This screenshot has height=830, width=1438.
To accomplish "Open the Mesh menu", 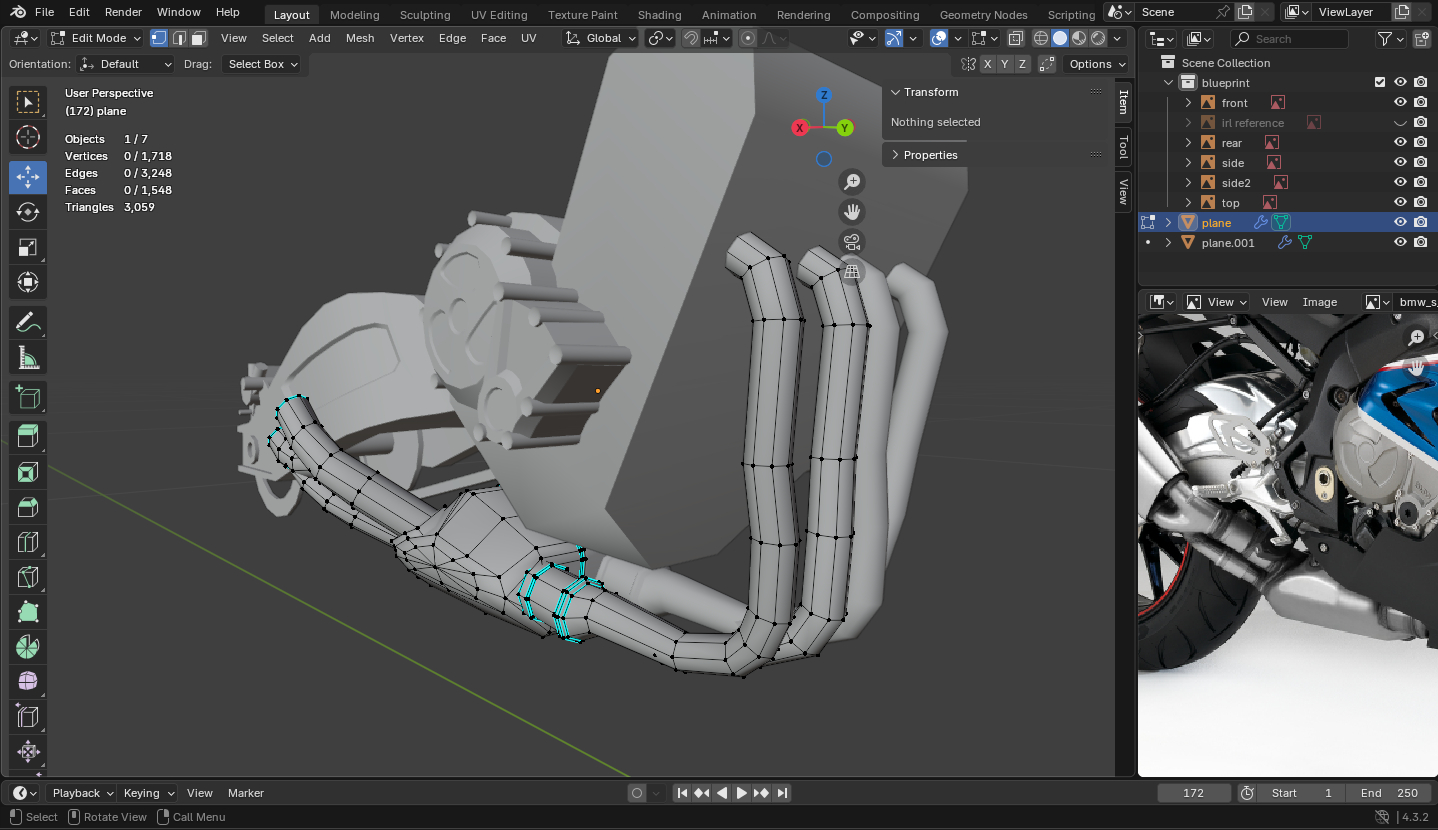I will click(360, 38).
